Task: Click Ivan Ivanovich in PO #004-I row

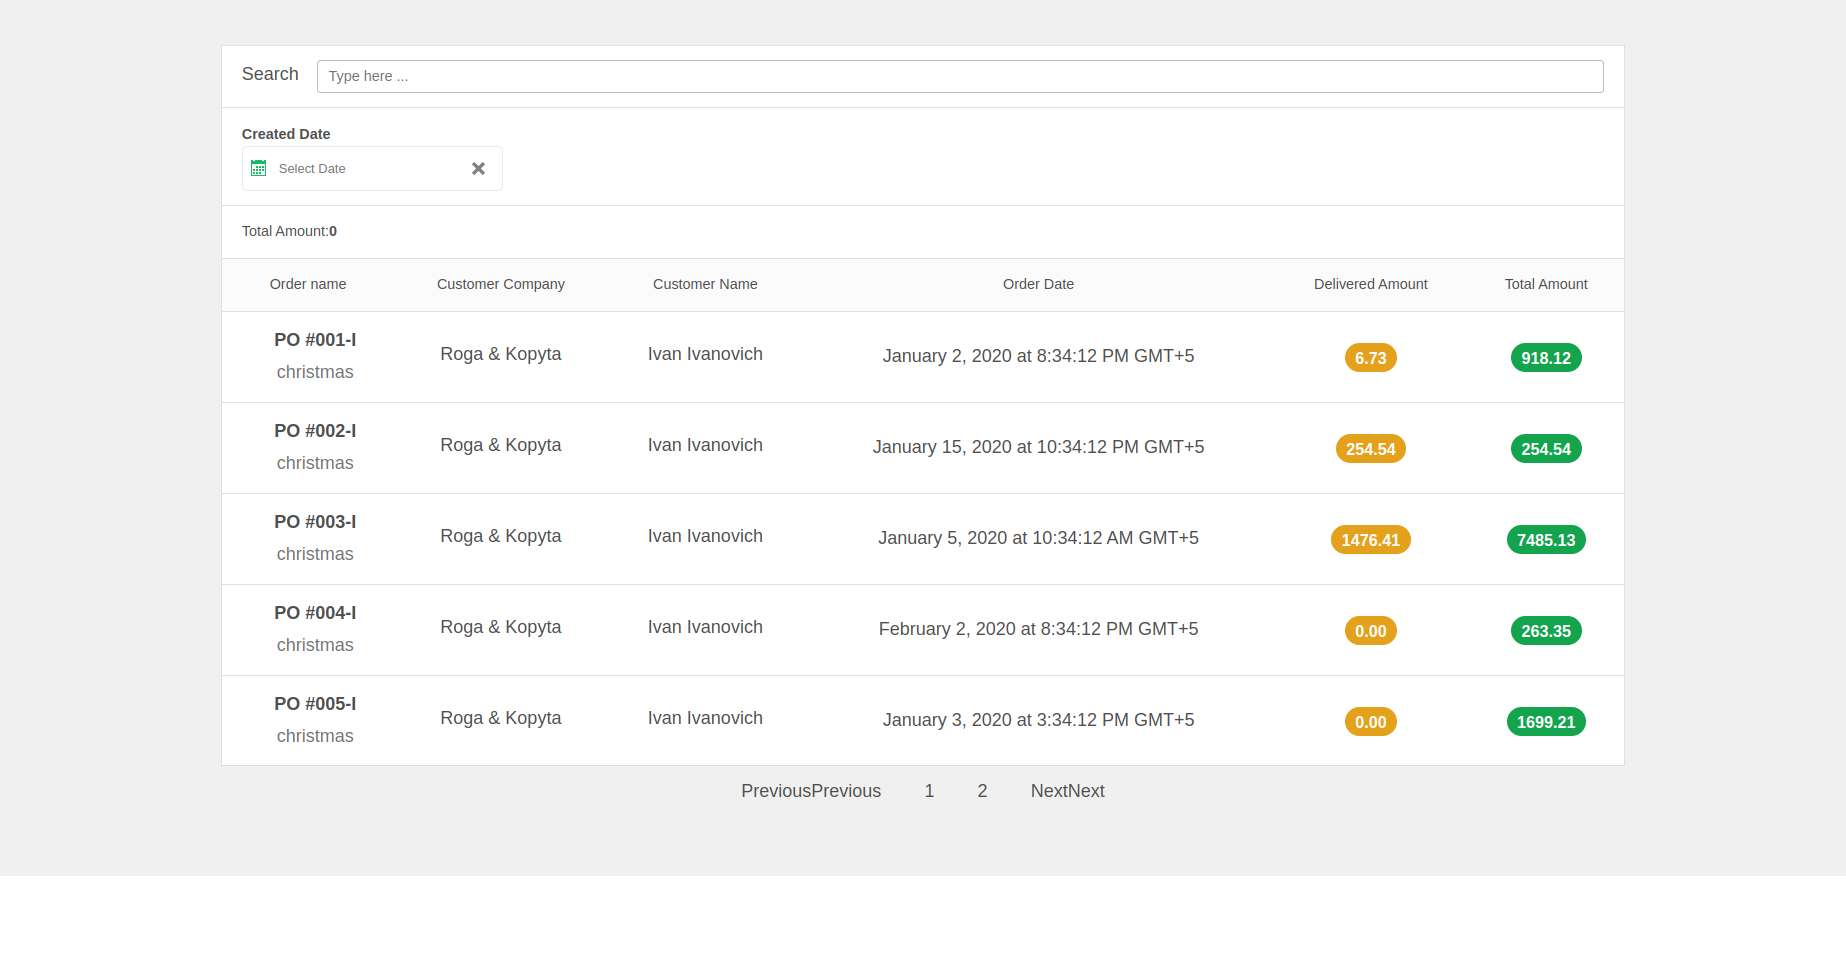Action: click(x=705, y=627)
